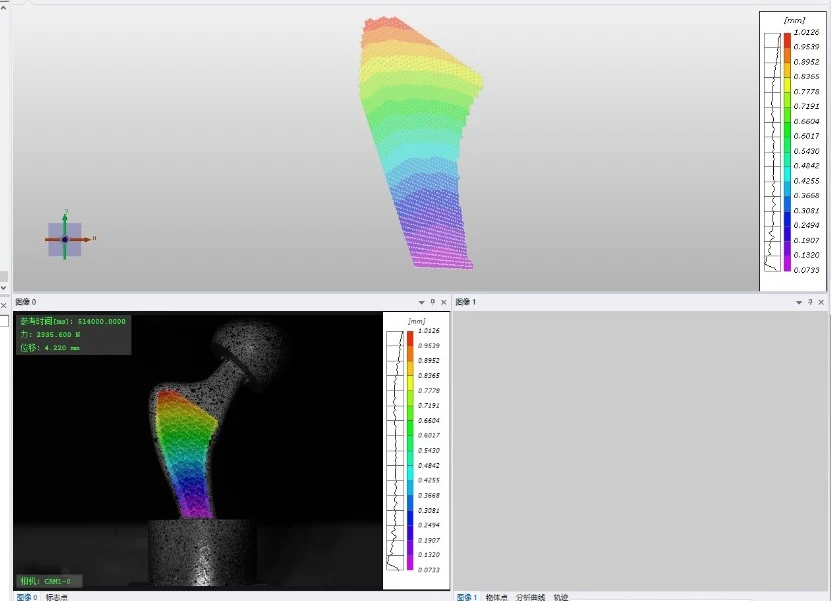Image resolution: width=831 pixels, height=601 pixels.
Task: Select the magenta band at 3D legend bottom
Action: click(787, 263)
